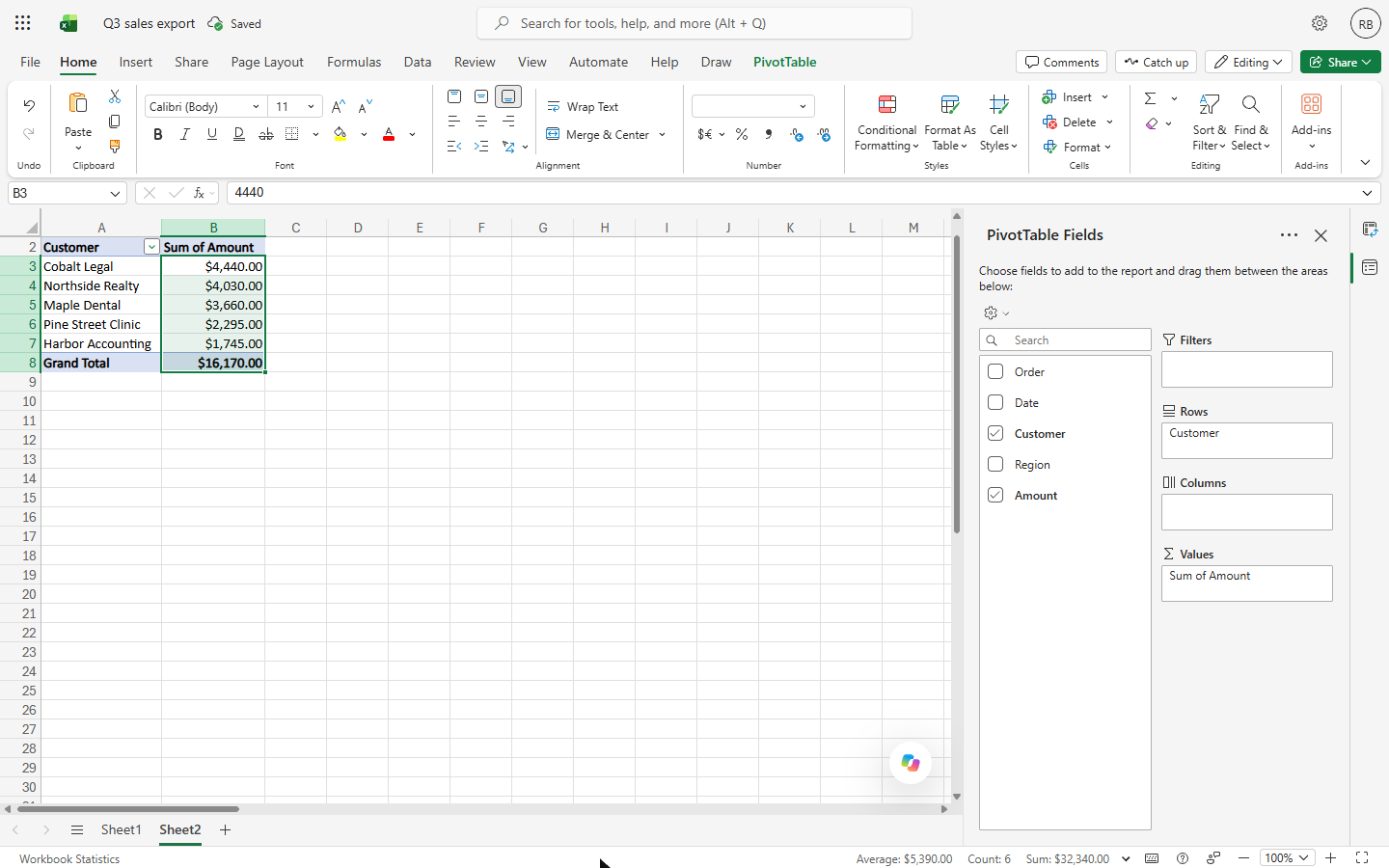Open the settings gear in title bar
Image resolution: width=1389 pixels, height=868 pixels.
(1319, 23)
